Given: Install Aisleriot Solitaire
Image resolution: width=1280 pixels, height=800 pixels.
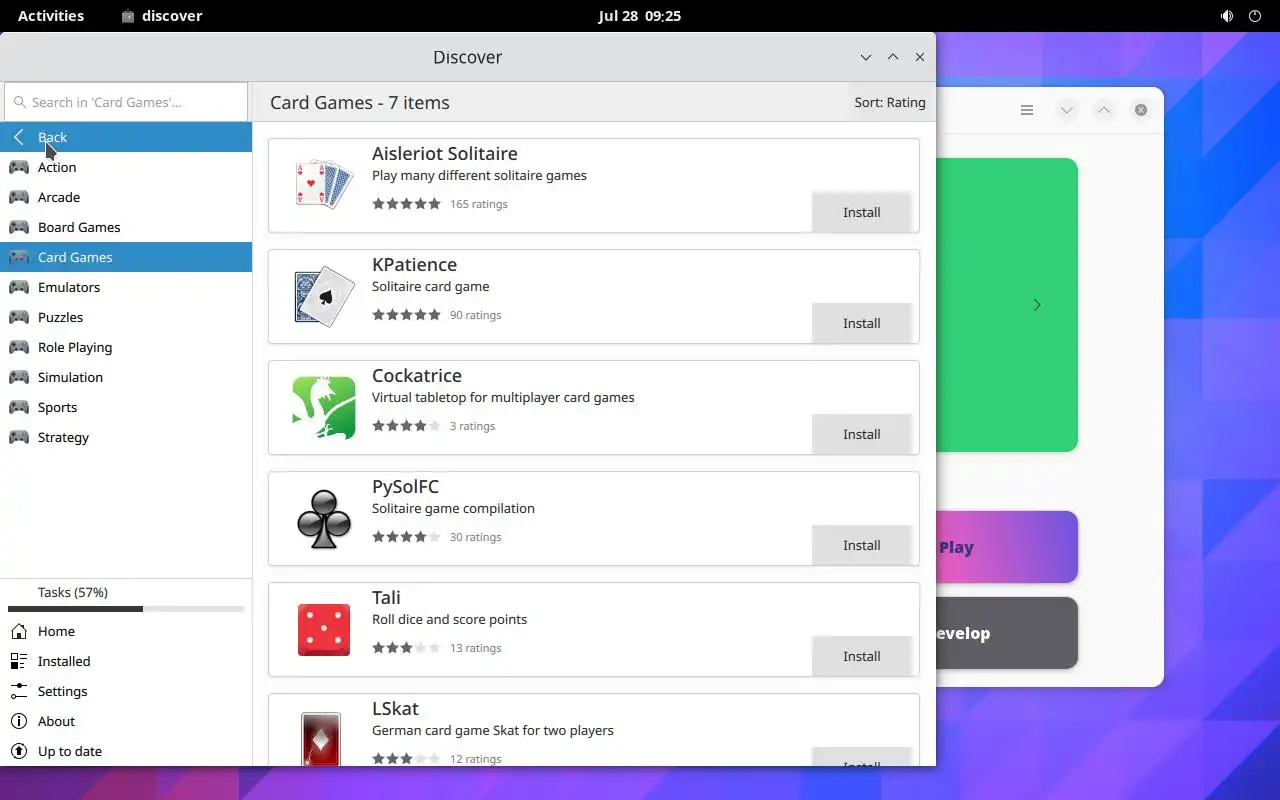Looking at the screenshot, I should (861, 212).
